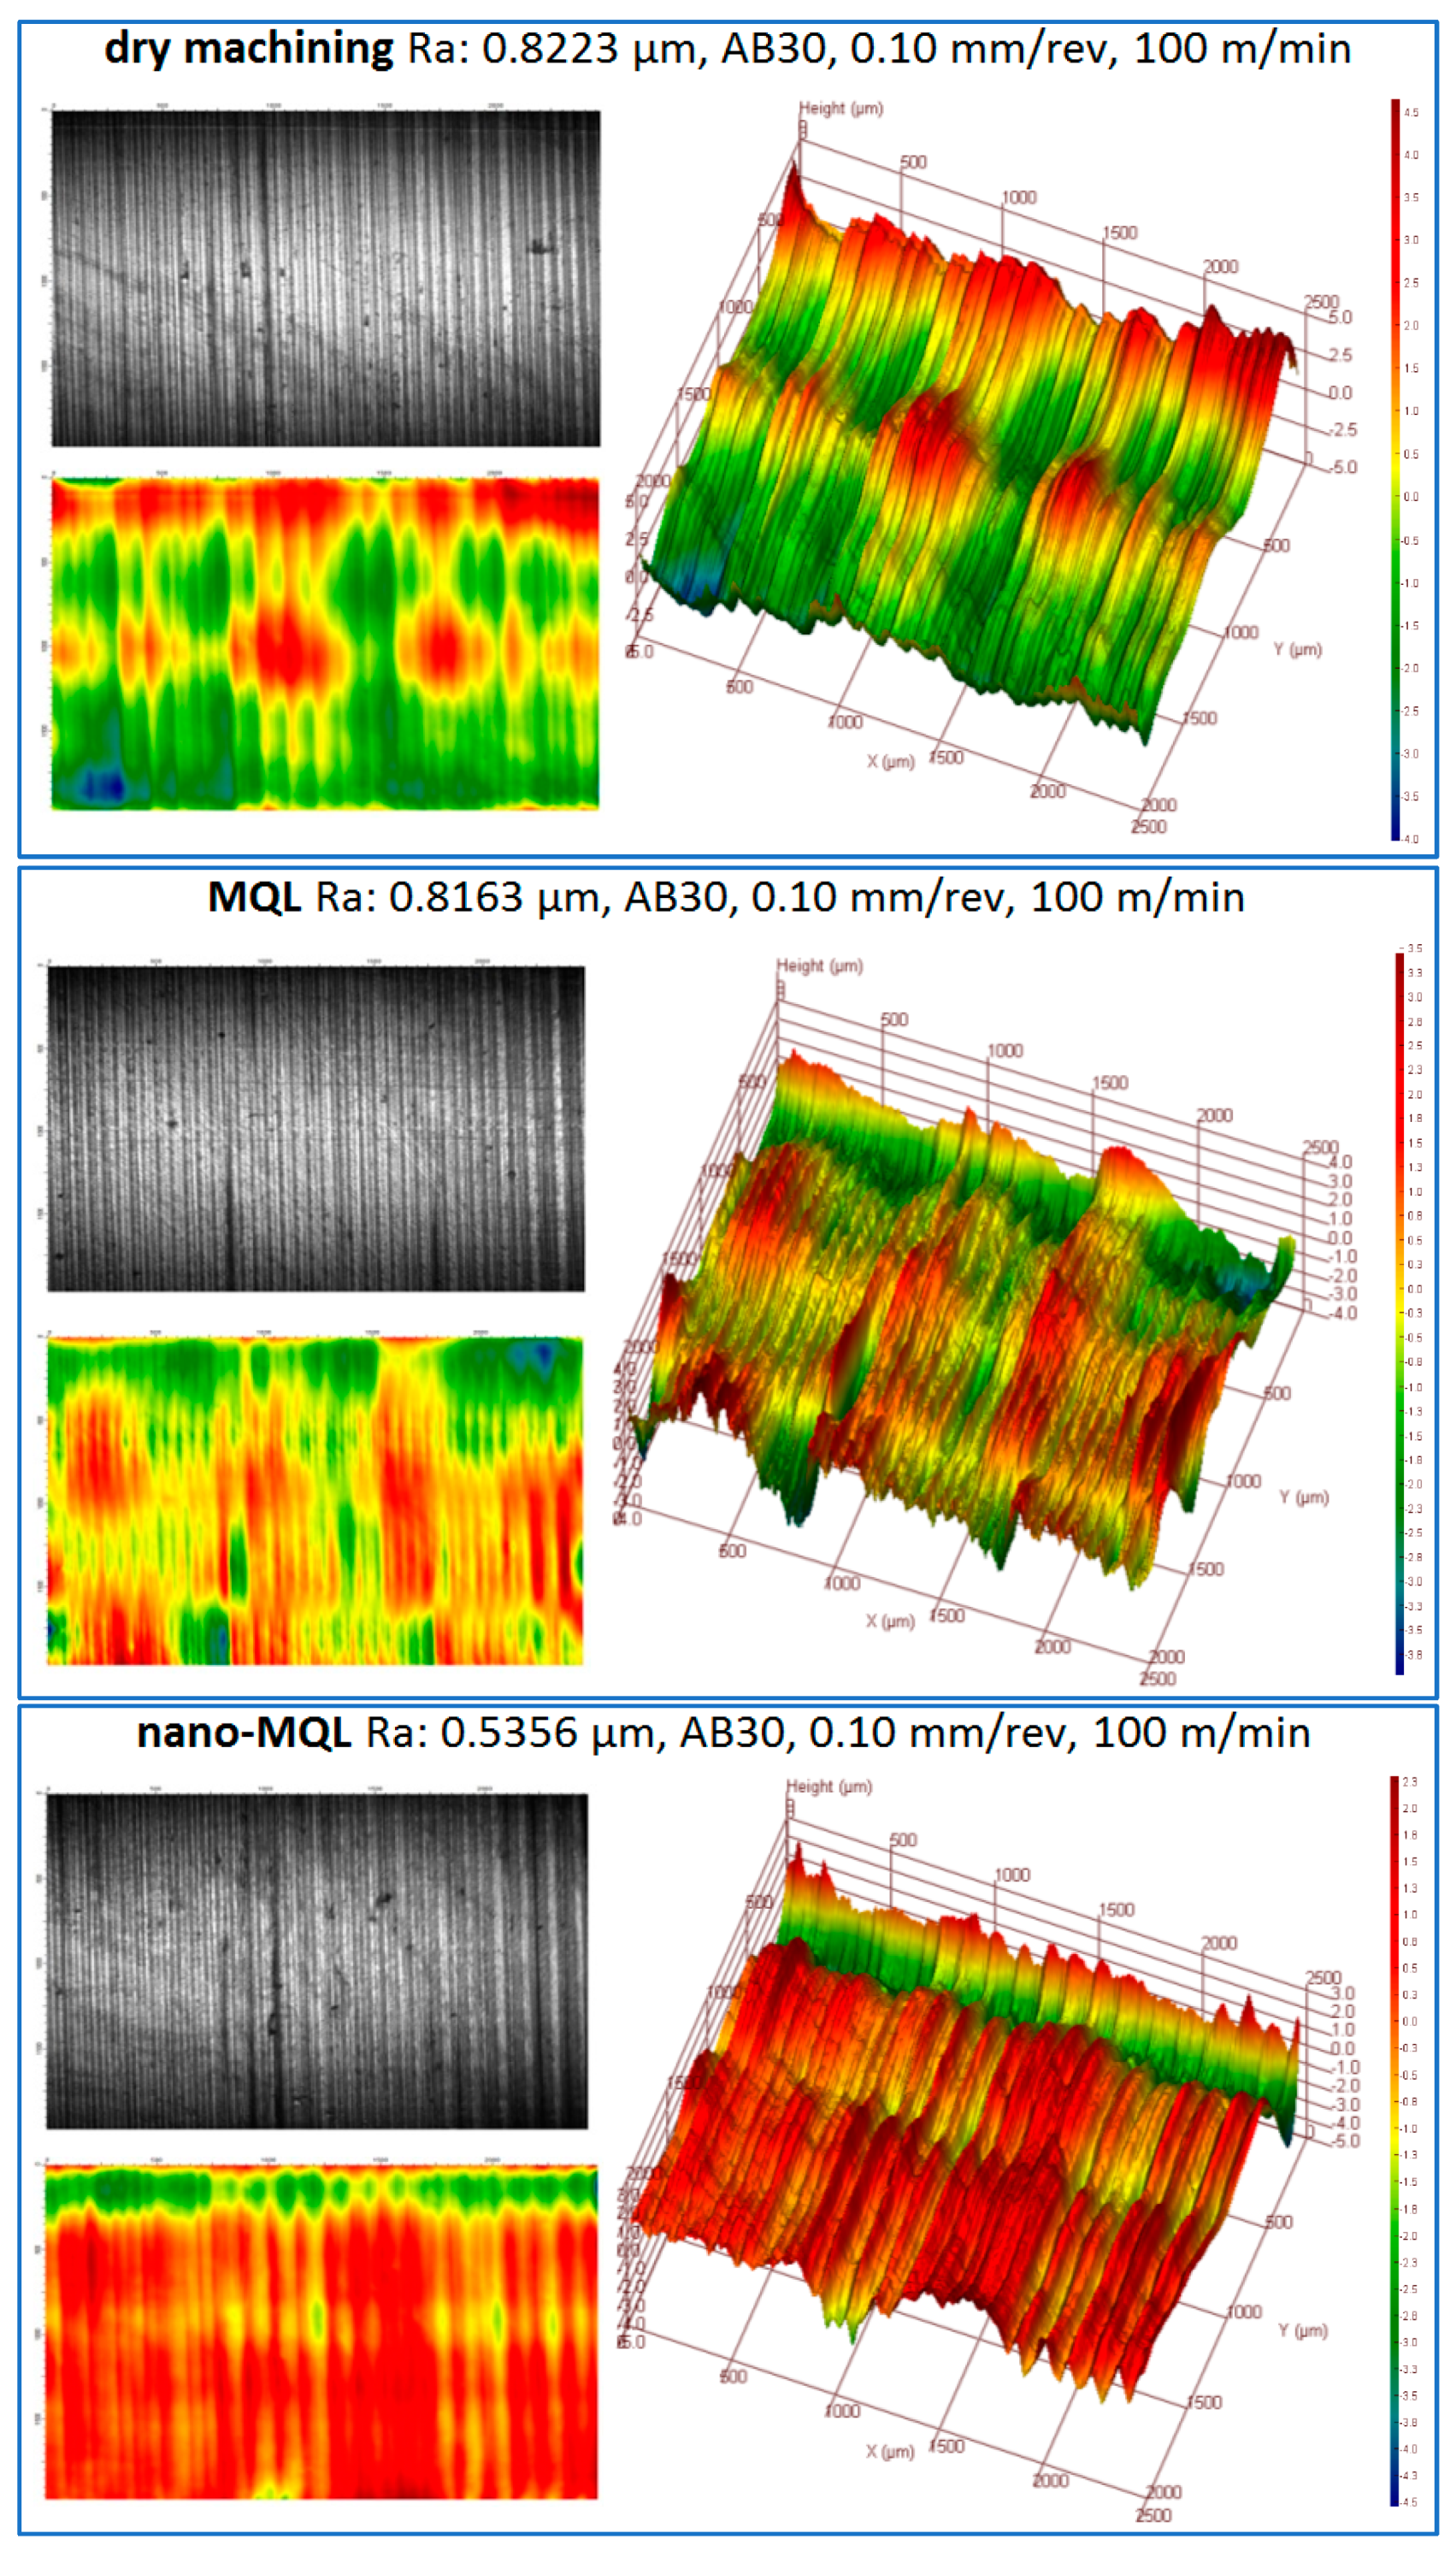
Task: Open the MQL 2D height color map
Action: tap(315, 1500)
